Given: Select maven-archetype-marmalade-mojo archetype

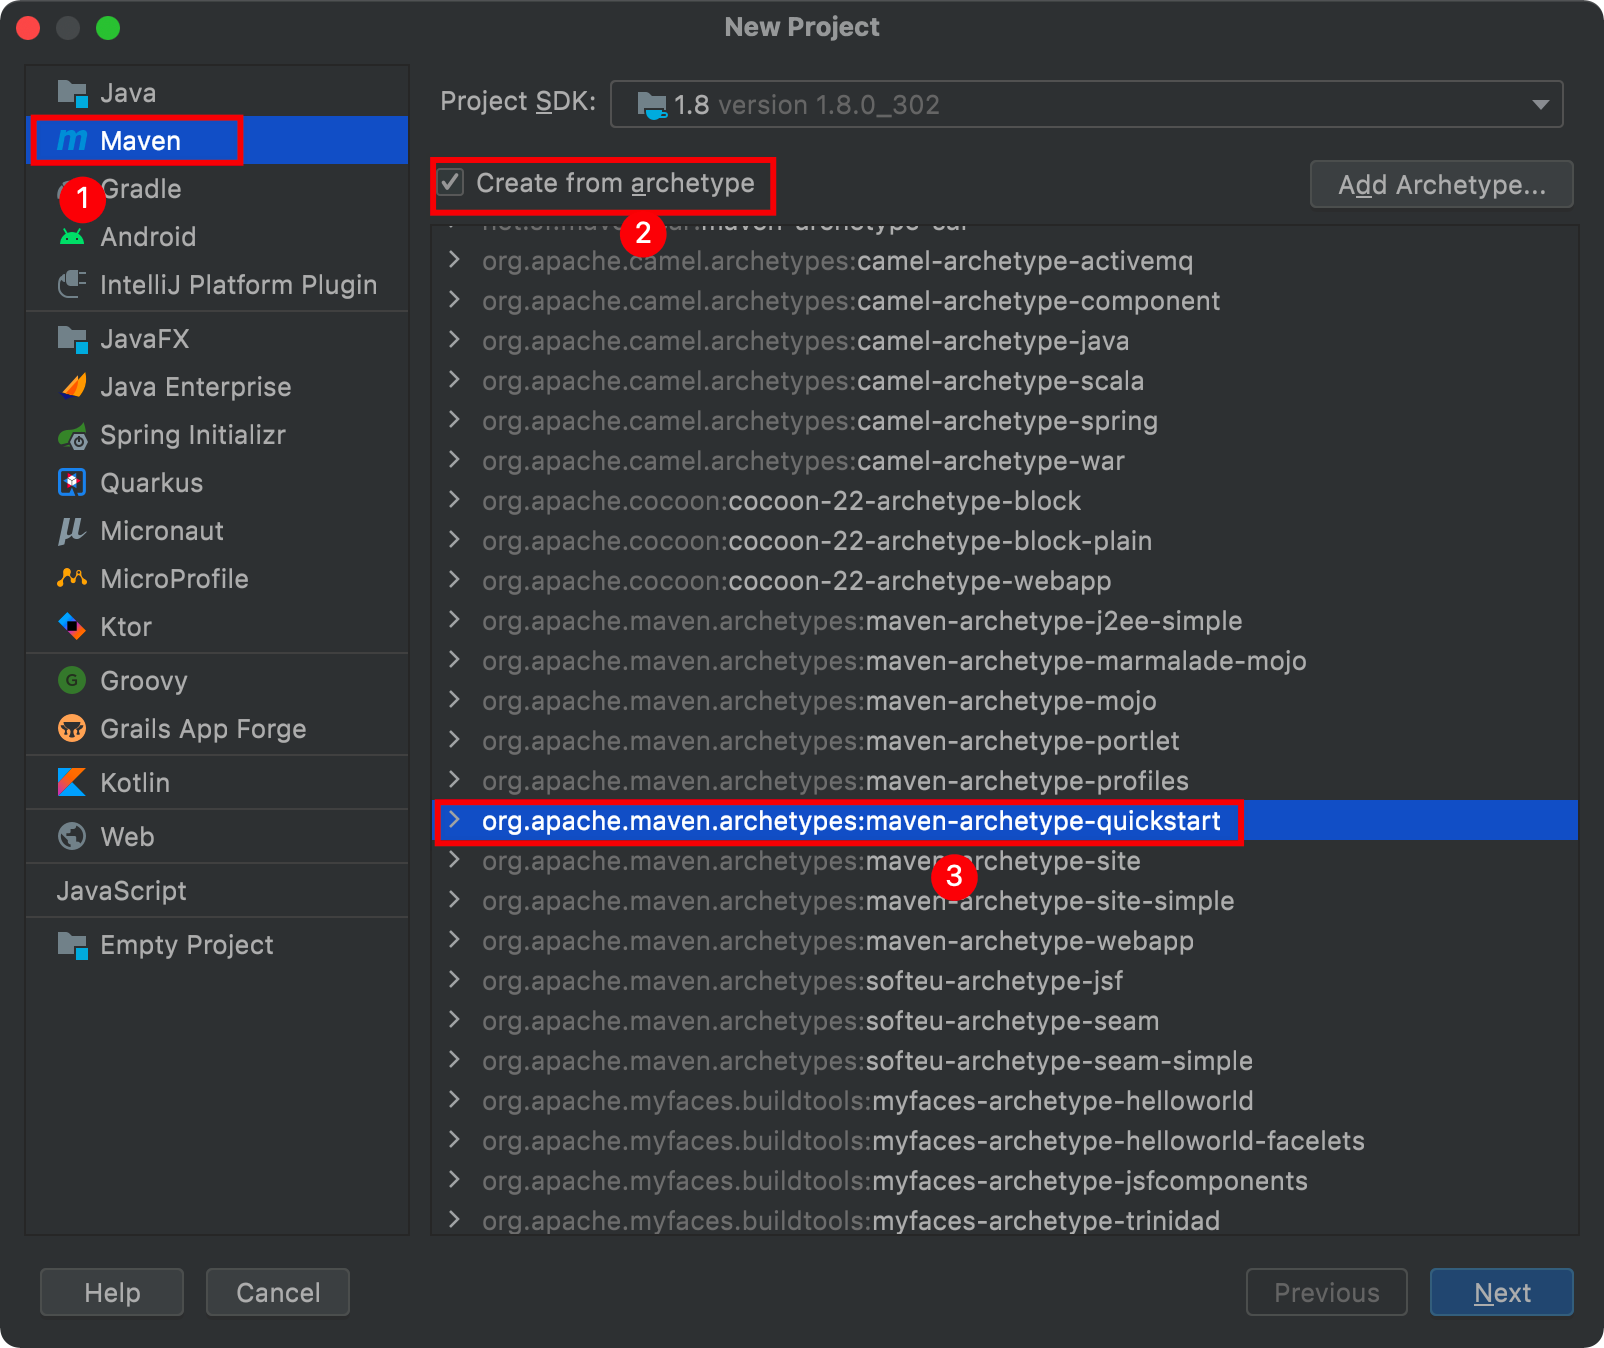Looking at the screenshot, I should [x=1005, y=661].
